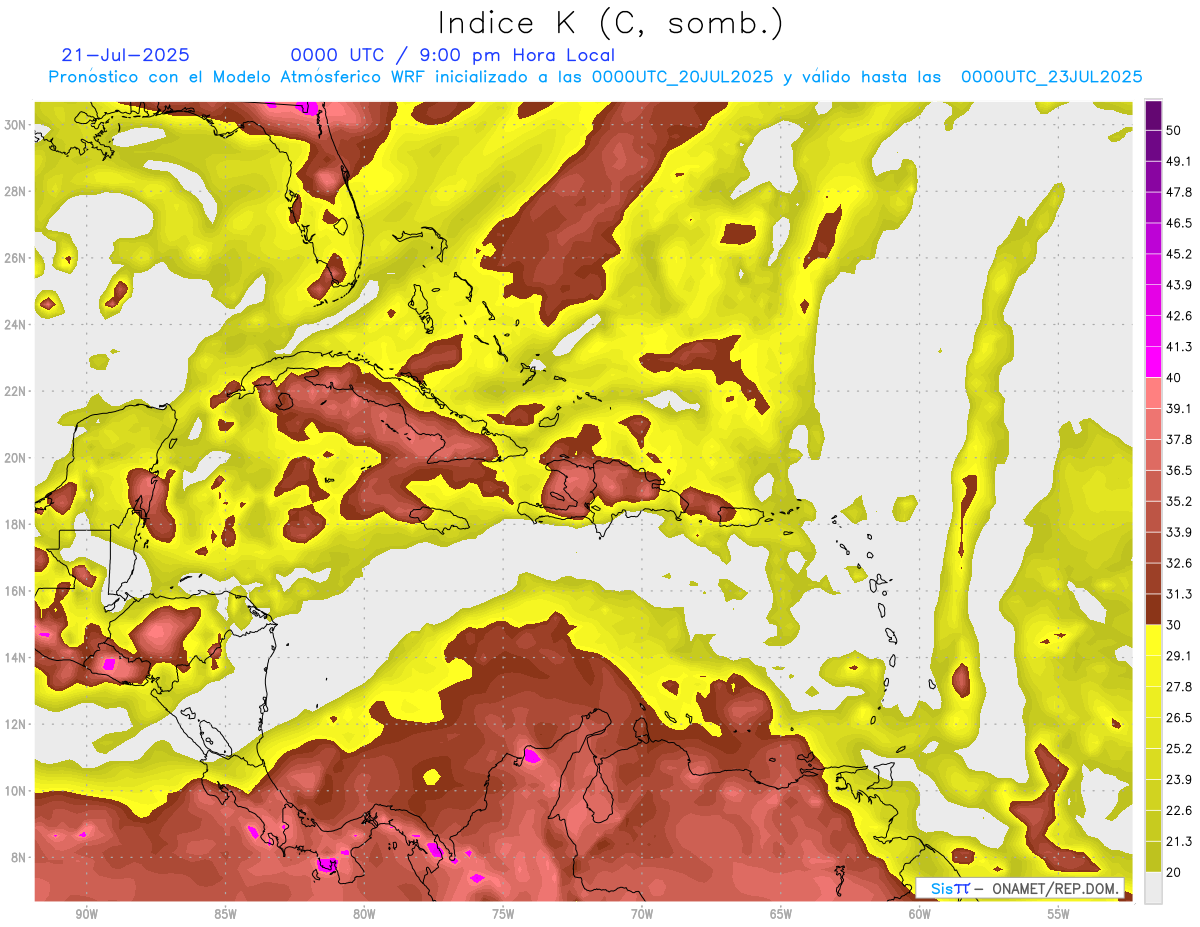This screenshot has height=927, width=1200.
Task: Click the '90W' longitude label
Action: 86,914
